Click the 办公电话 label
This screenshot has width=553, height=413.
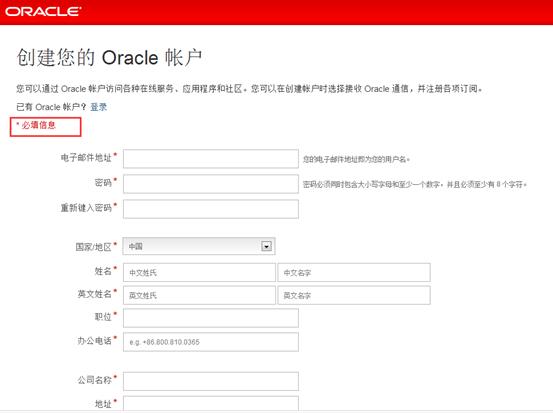(95, 340)
